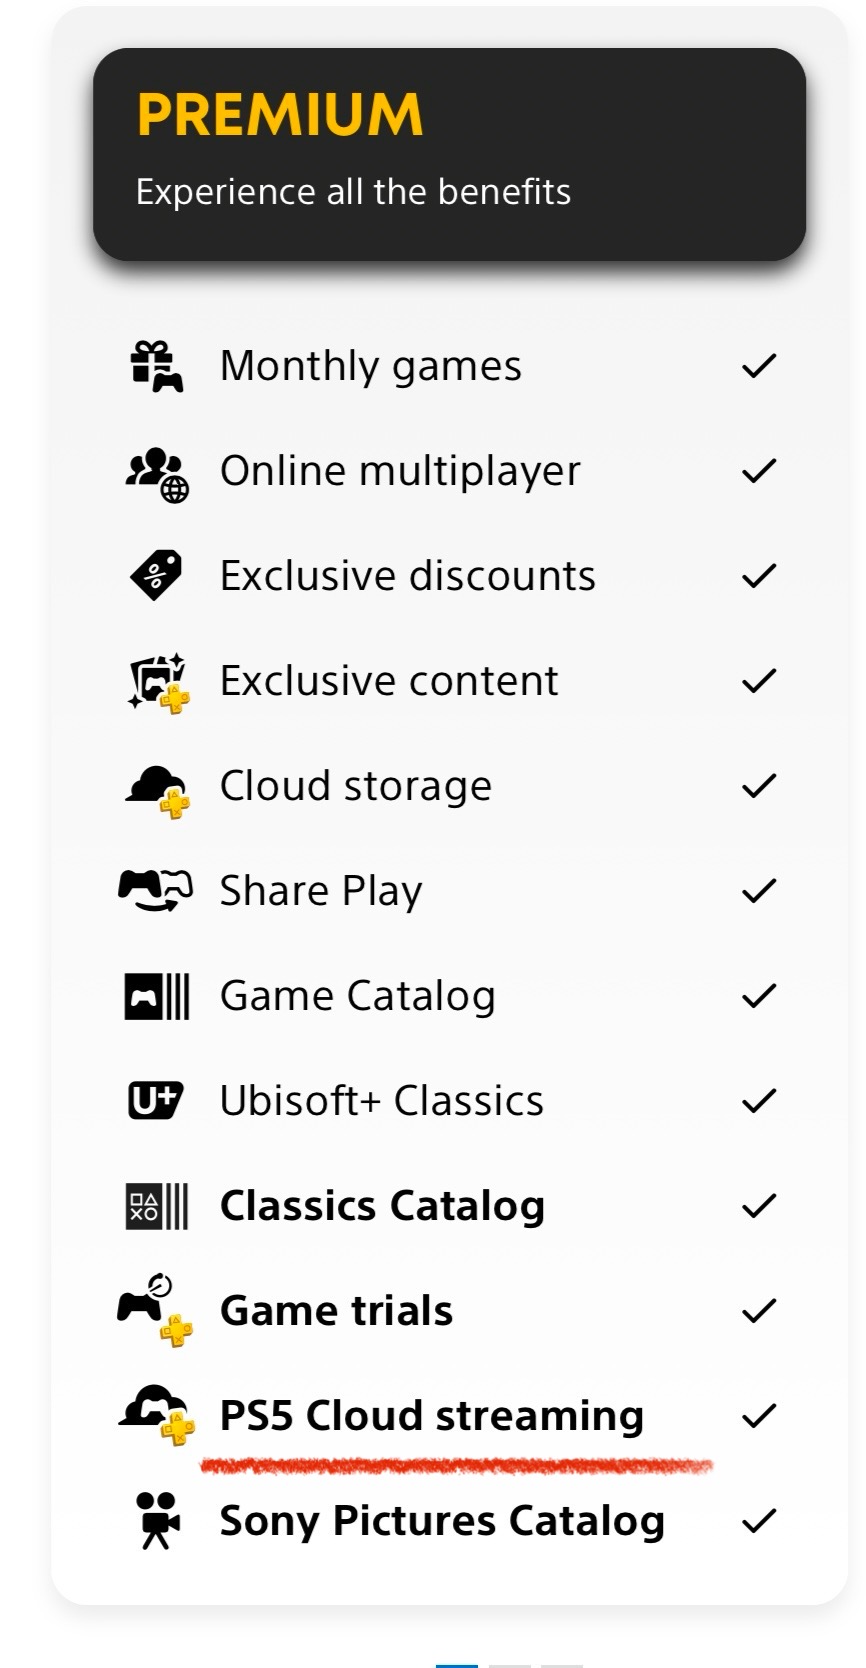Open the Game trials benefit text
Screen dimensions: 866x1668
tap(336, 1310)
